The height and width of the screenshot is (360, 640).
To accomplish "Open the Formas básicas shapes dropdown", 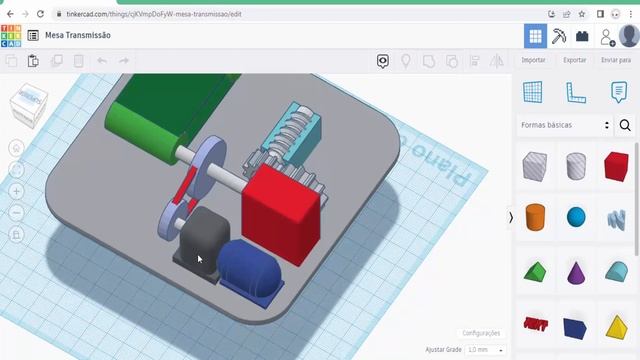I will (565, 125).
